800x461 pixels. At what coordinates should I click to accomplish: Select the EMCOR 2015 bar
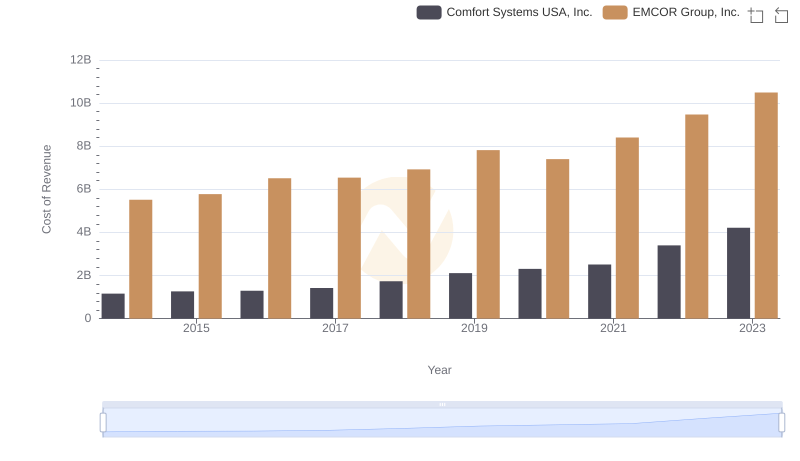click(210, 256)
